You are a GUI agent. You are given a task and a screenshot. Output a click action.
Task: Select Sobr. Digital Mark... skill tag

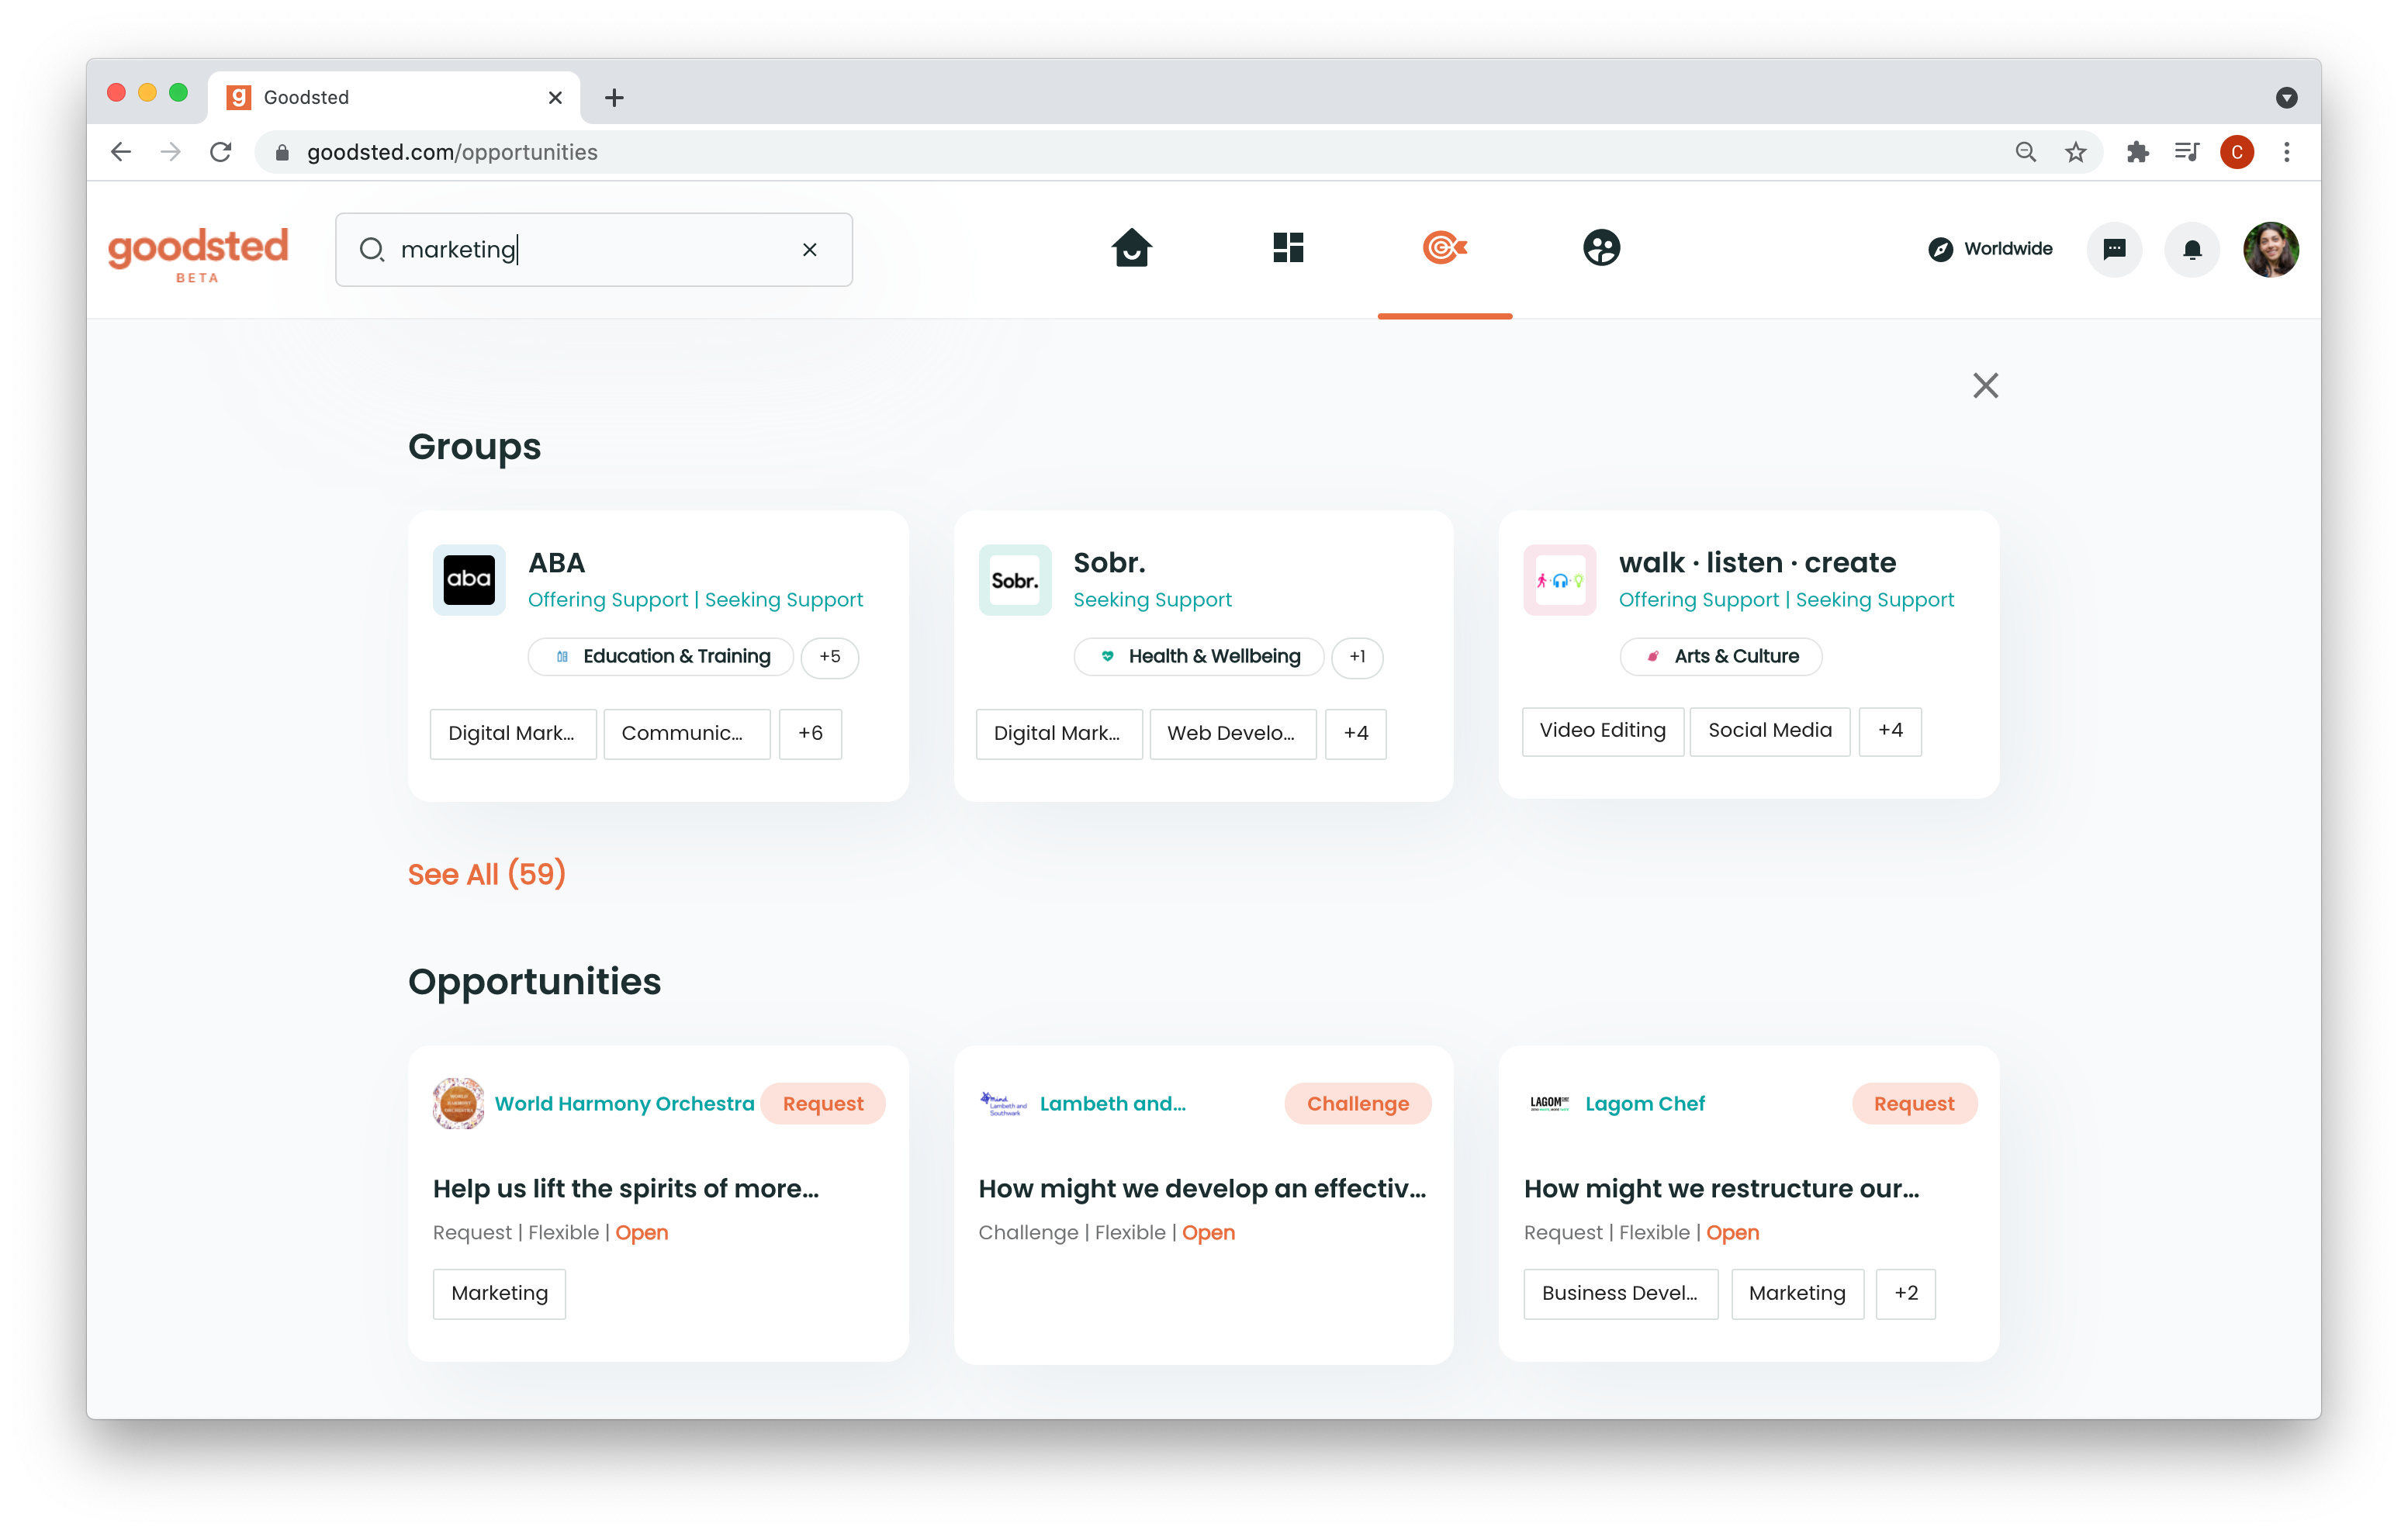point(1059,734)
